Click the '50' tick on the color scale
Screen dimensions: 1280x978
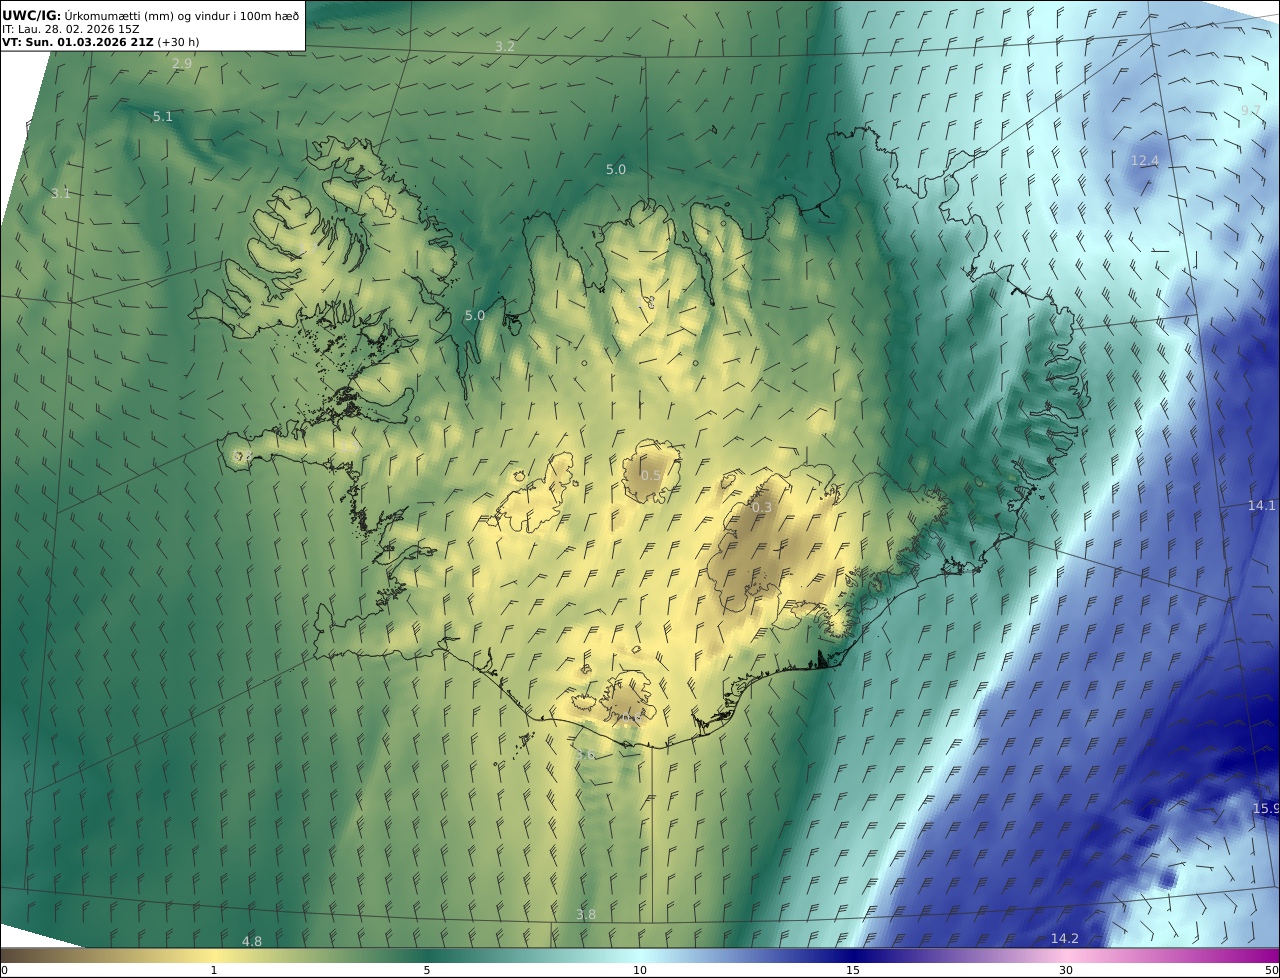click(1271, 970)
